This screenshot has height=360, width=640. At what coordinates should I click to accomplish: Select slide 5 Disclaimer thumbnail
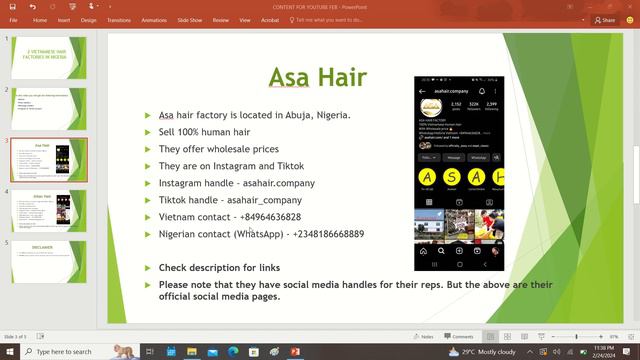(49, 262)
